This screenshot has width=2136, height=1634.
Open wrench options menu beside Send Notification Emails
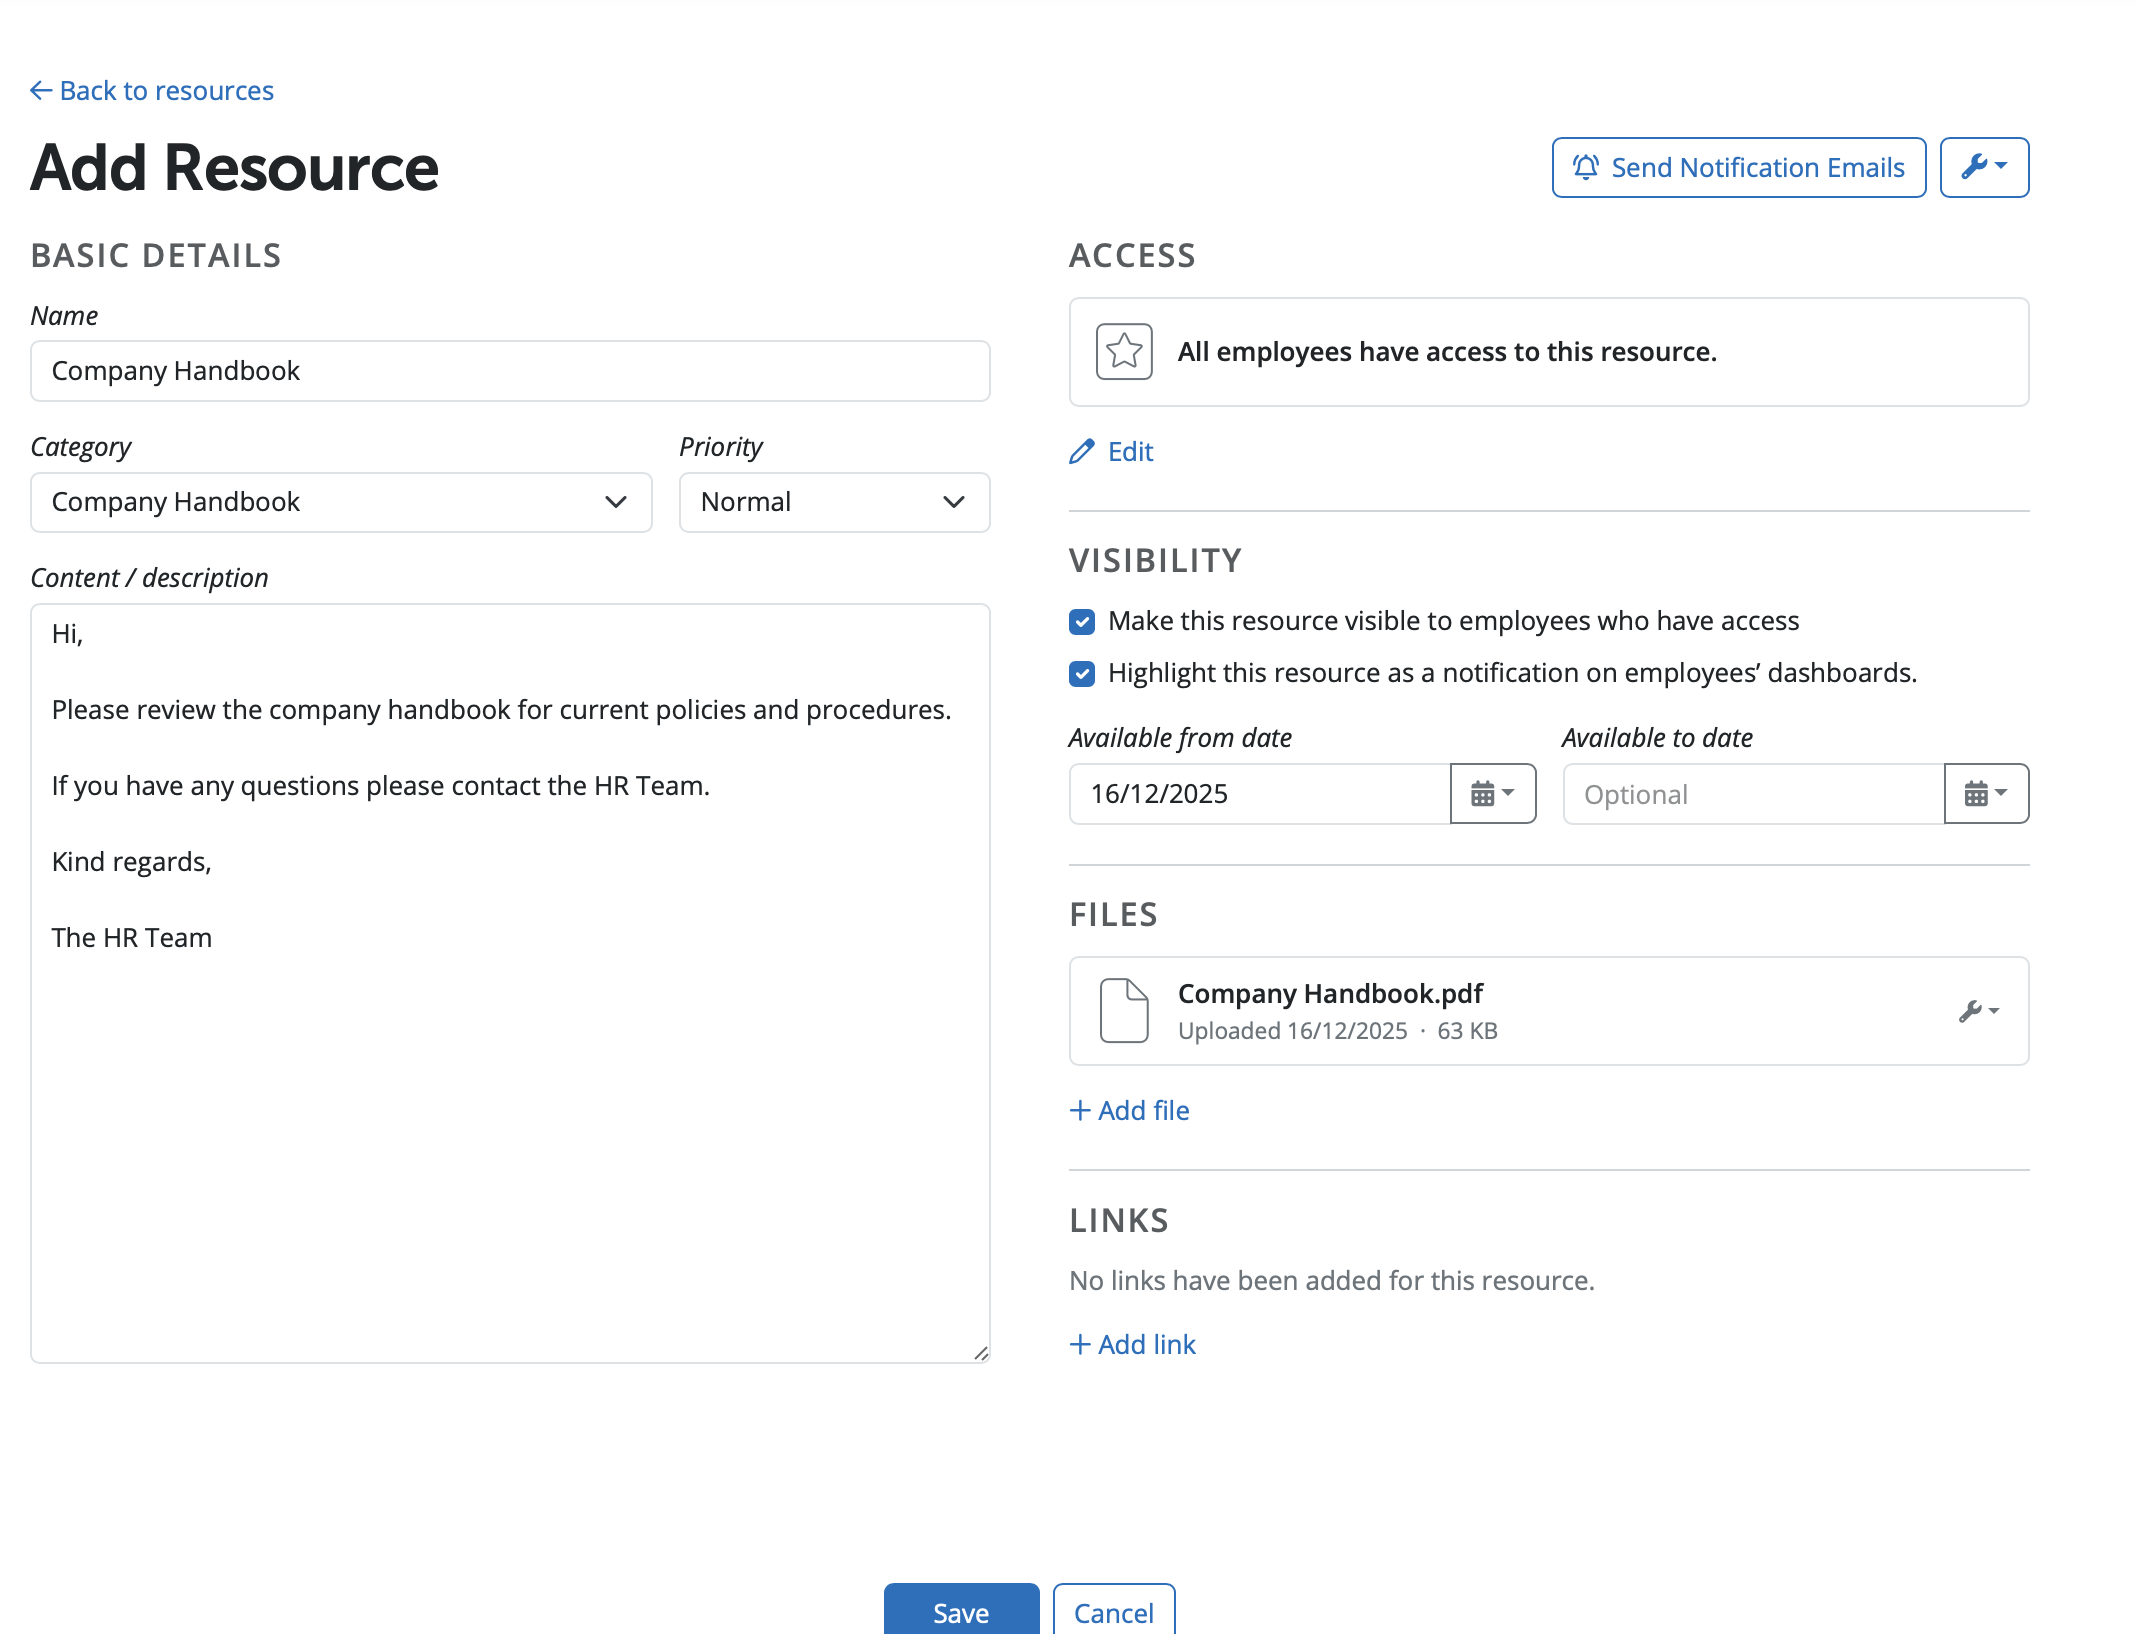click(x=1984, y=167)
